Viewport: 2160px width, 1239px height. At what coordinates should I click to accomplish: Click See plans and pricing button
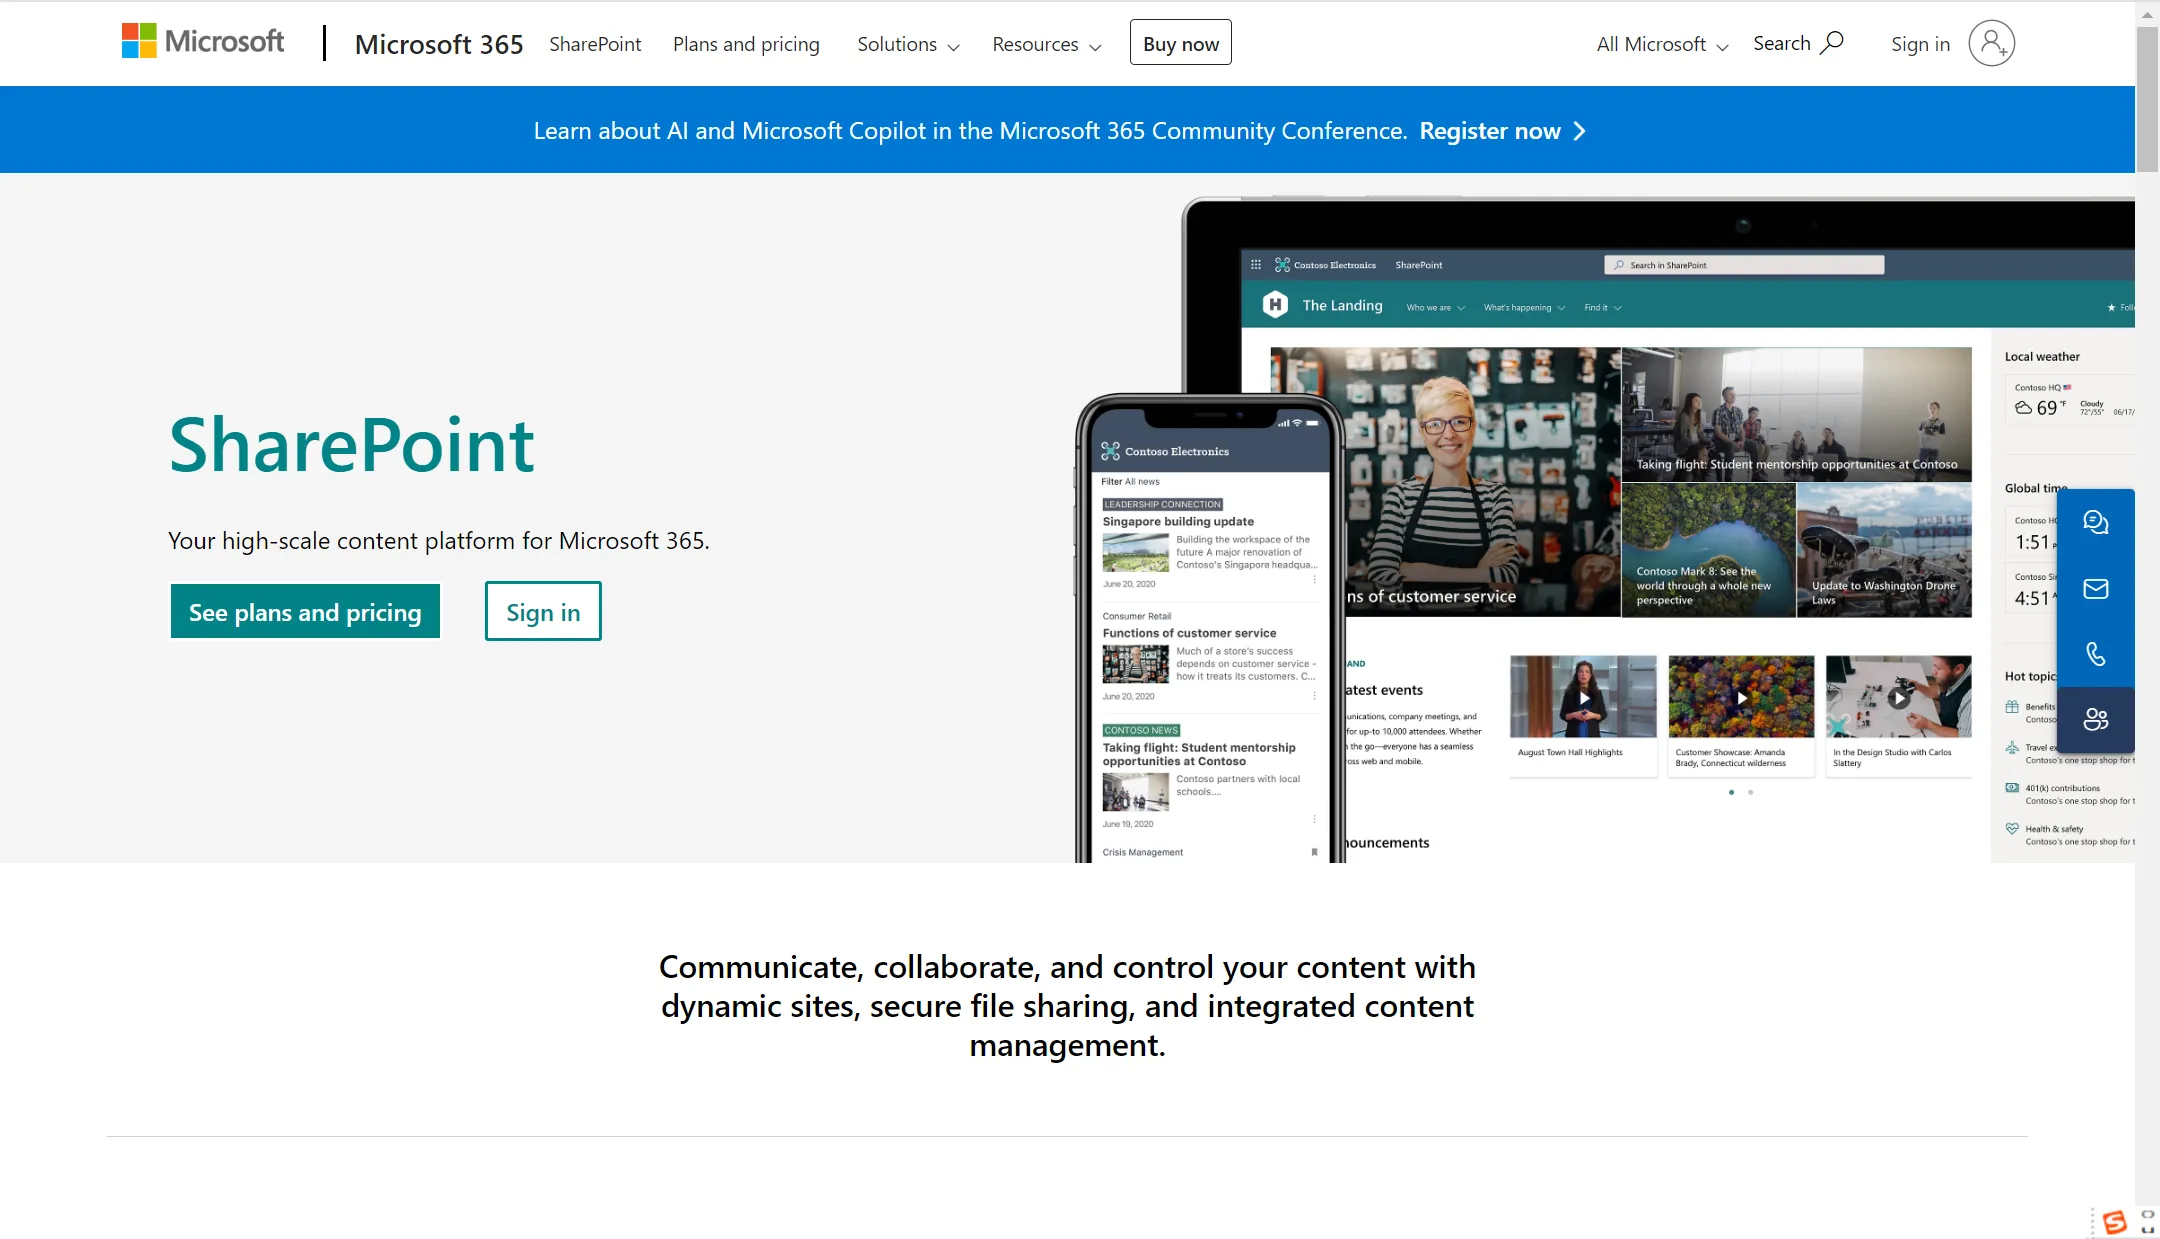[305, 612]
